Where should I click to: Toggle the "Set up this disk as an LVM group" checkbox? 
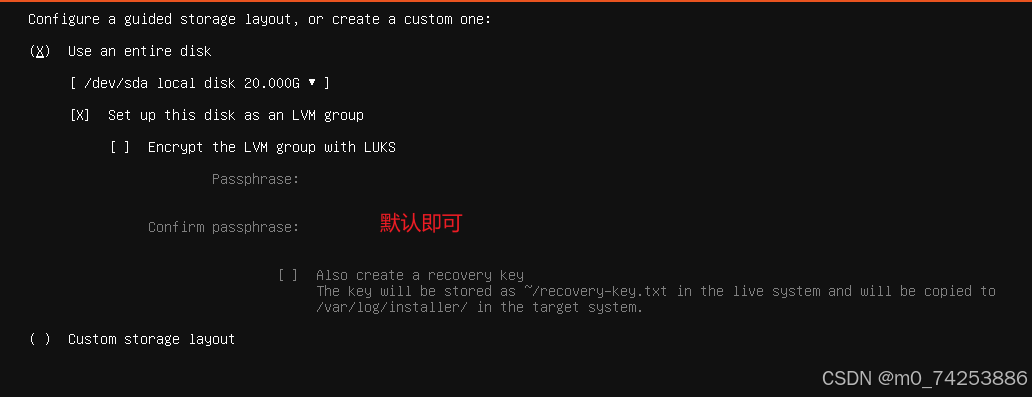[x=80, y=115]
